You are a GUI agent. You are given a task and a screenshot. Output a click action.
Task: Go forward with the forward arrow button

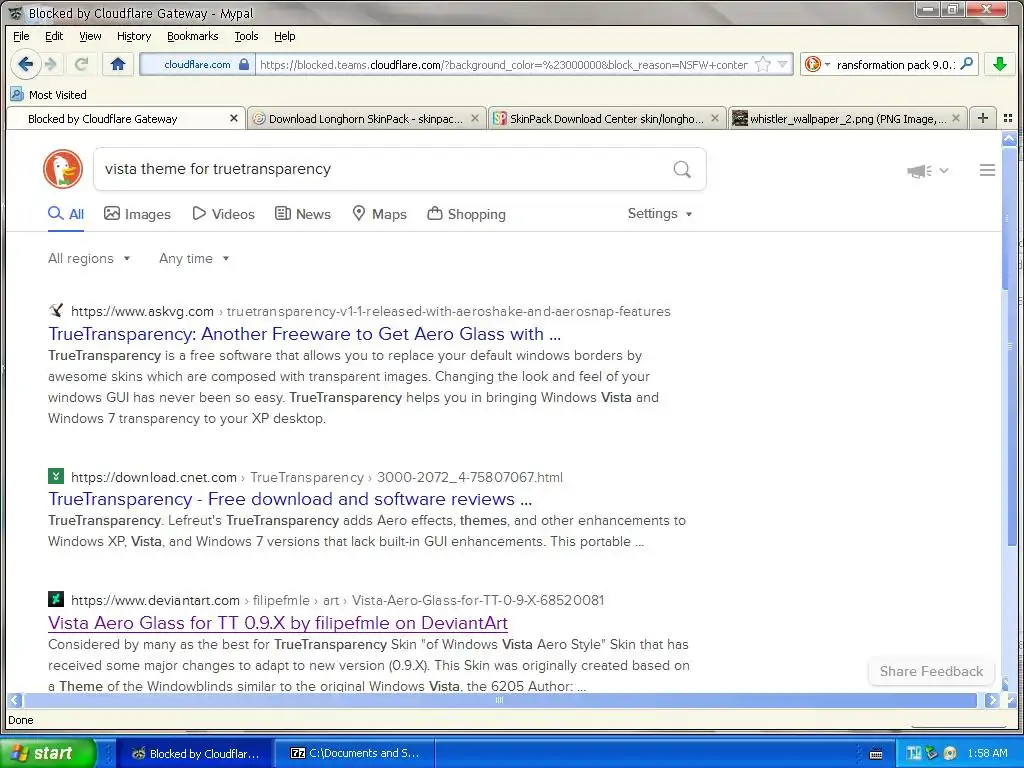(50, 64)
